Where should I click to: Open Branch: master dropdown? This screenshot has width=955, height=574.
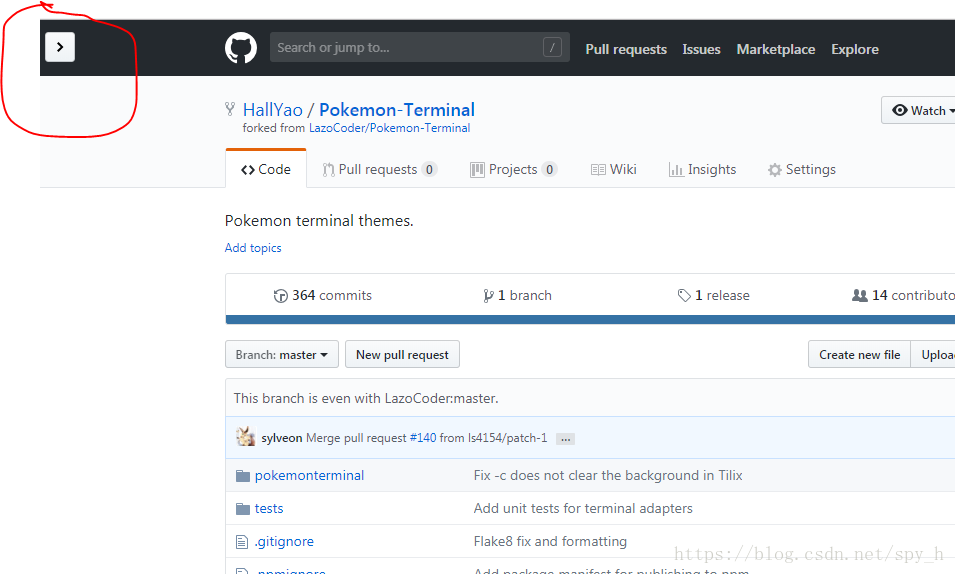click(282, 355)
